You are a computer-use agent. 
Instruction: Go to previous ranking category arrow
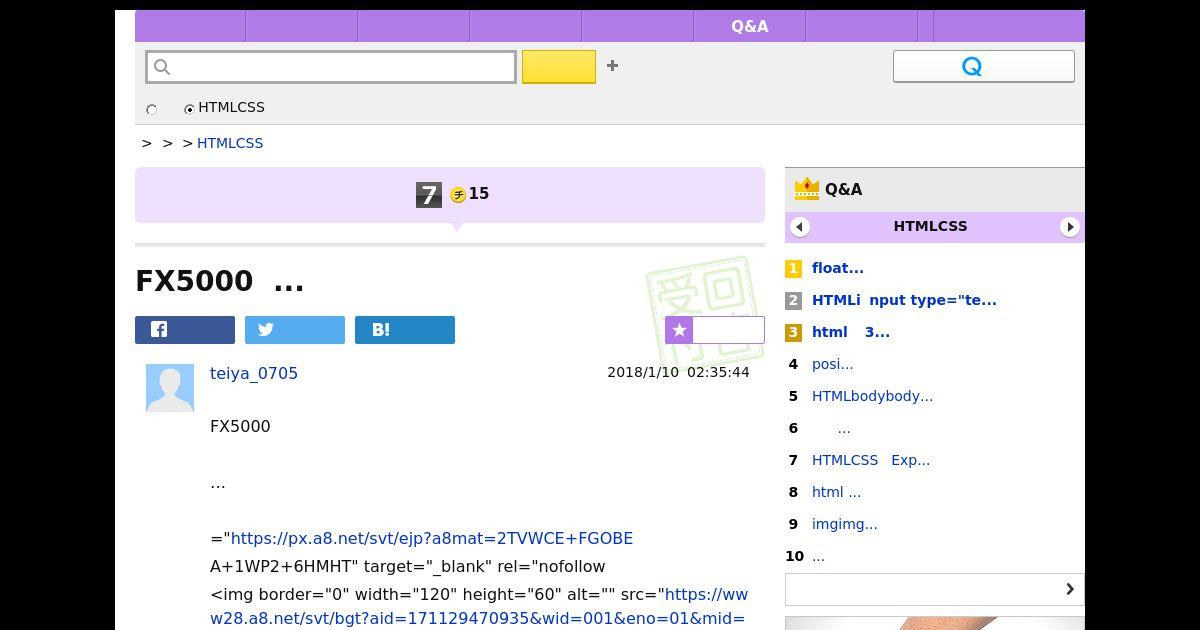[x=800, y=227]
